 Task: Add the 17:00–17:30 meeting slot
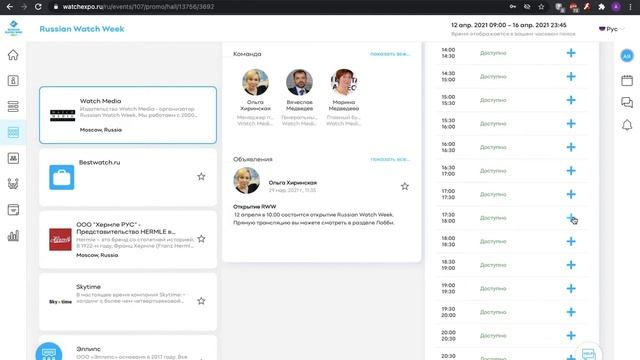coord(571,194)
